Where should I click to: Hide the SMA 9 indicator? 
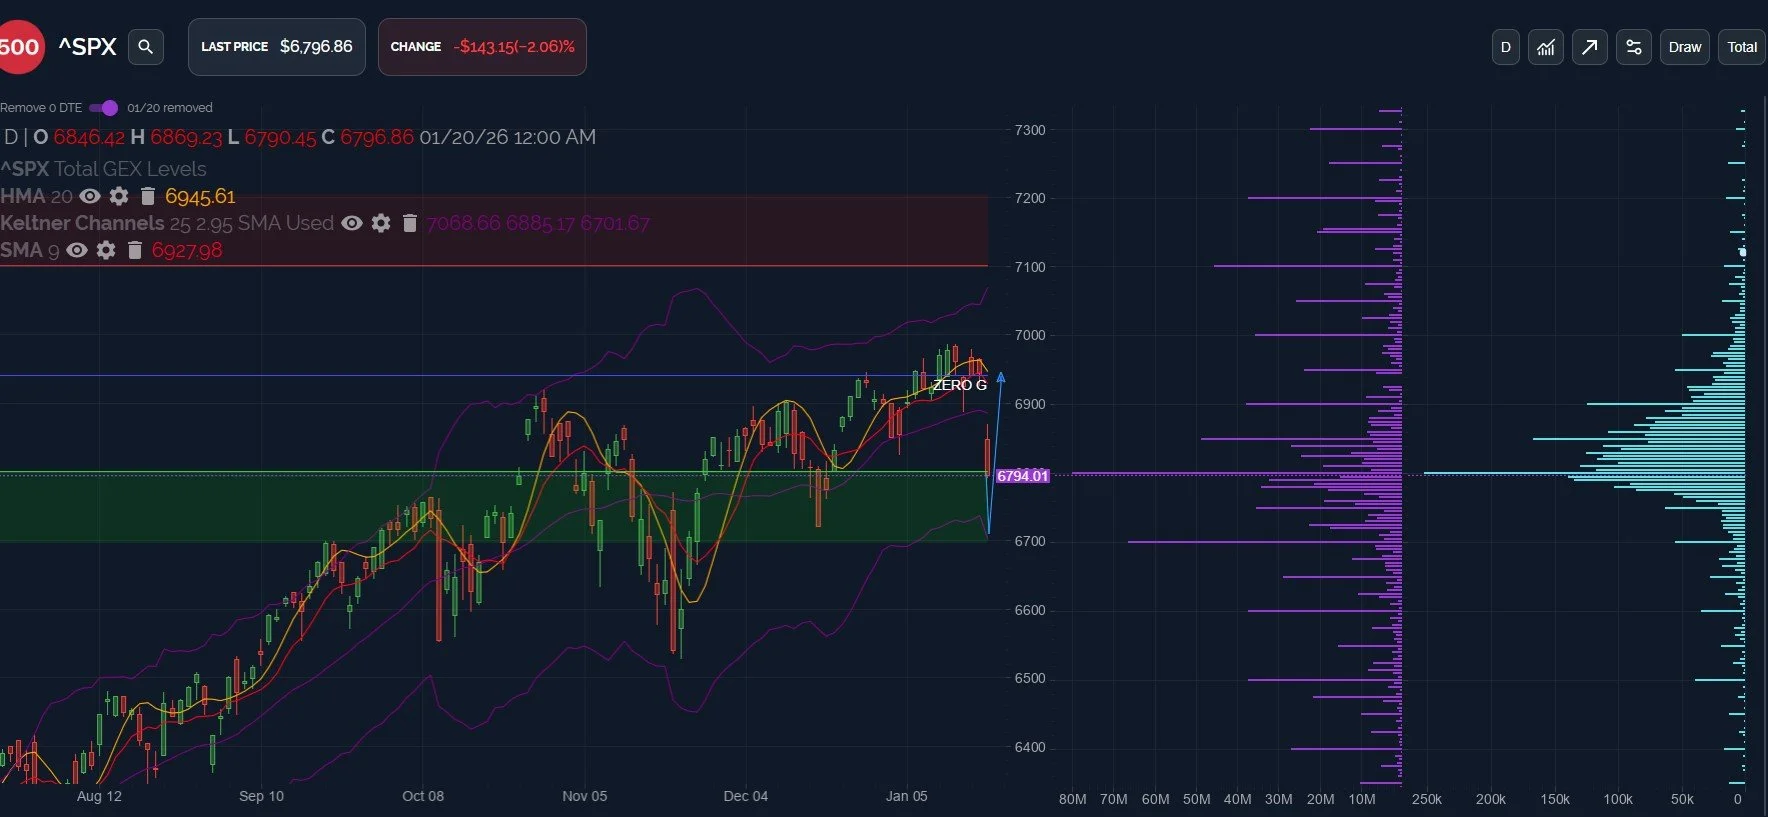click(x=77, y=250)
